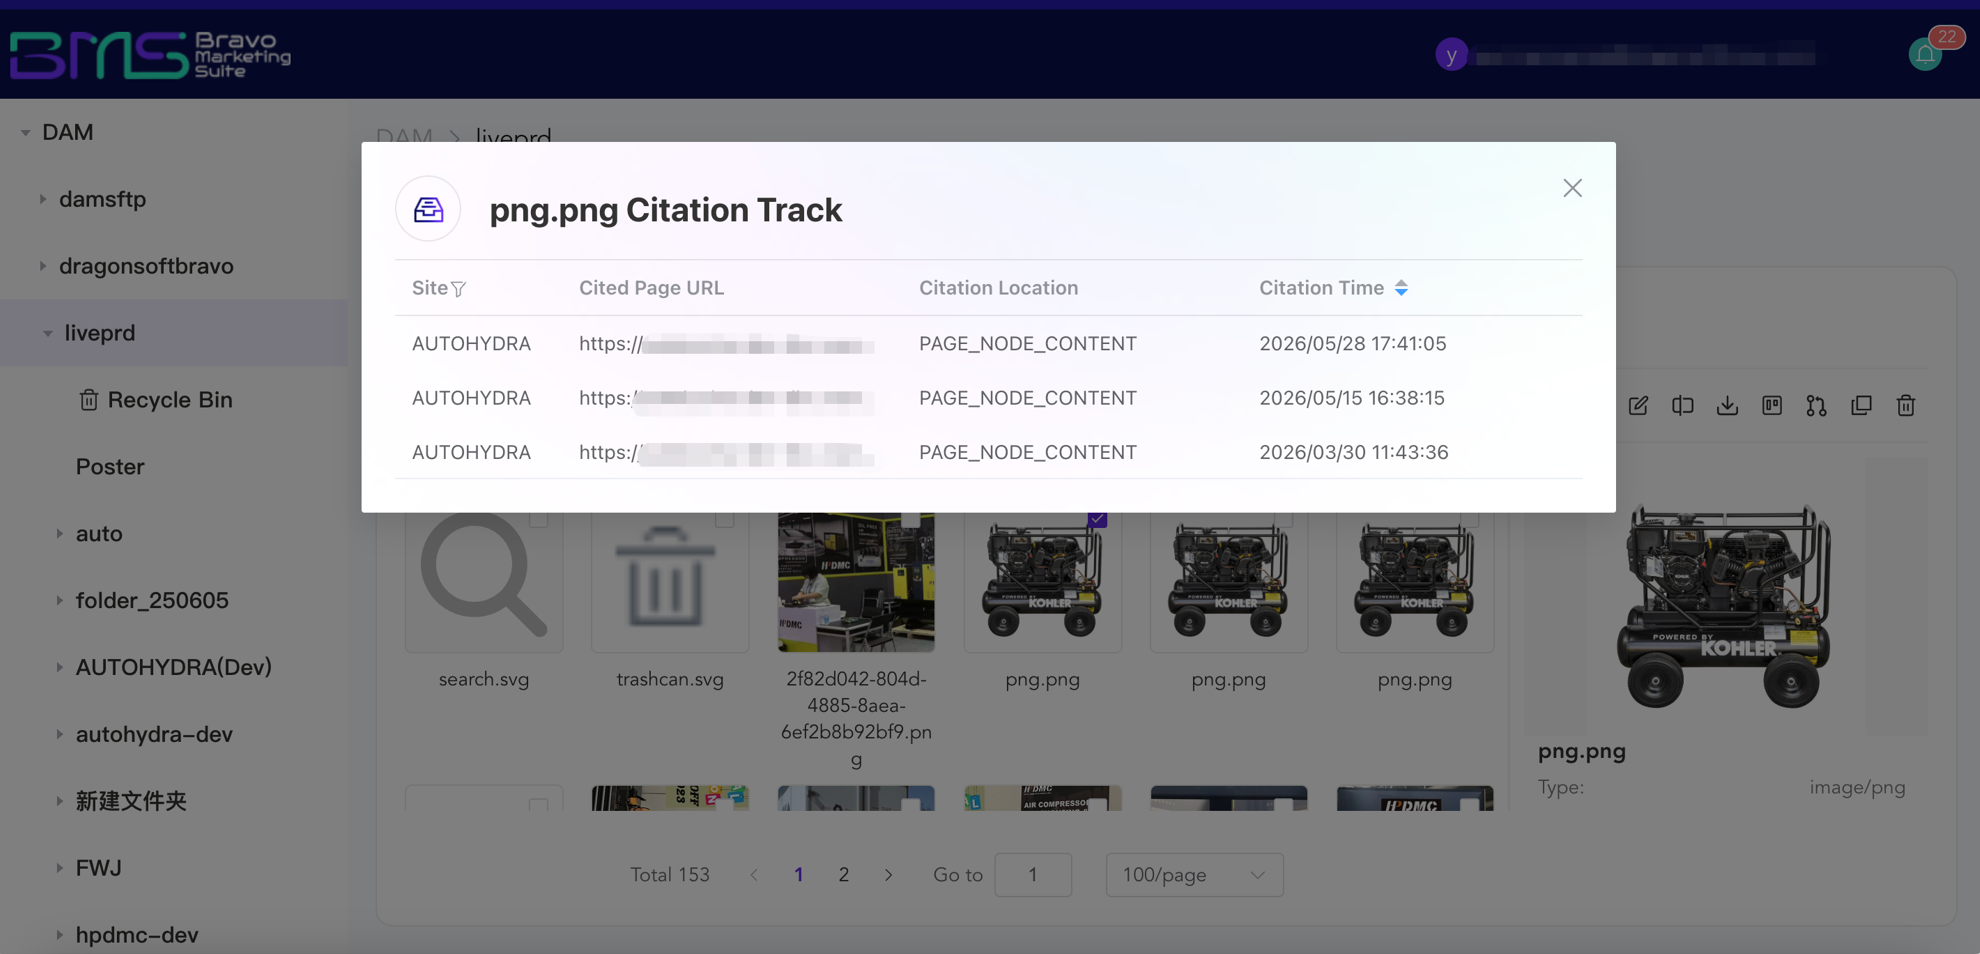Open the cited URL from 2026/03/30

coord(727,452)
